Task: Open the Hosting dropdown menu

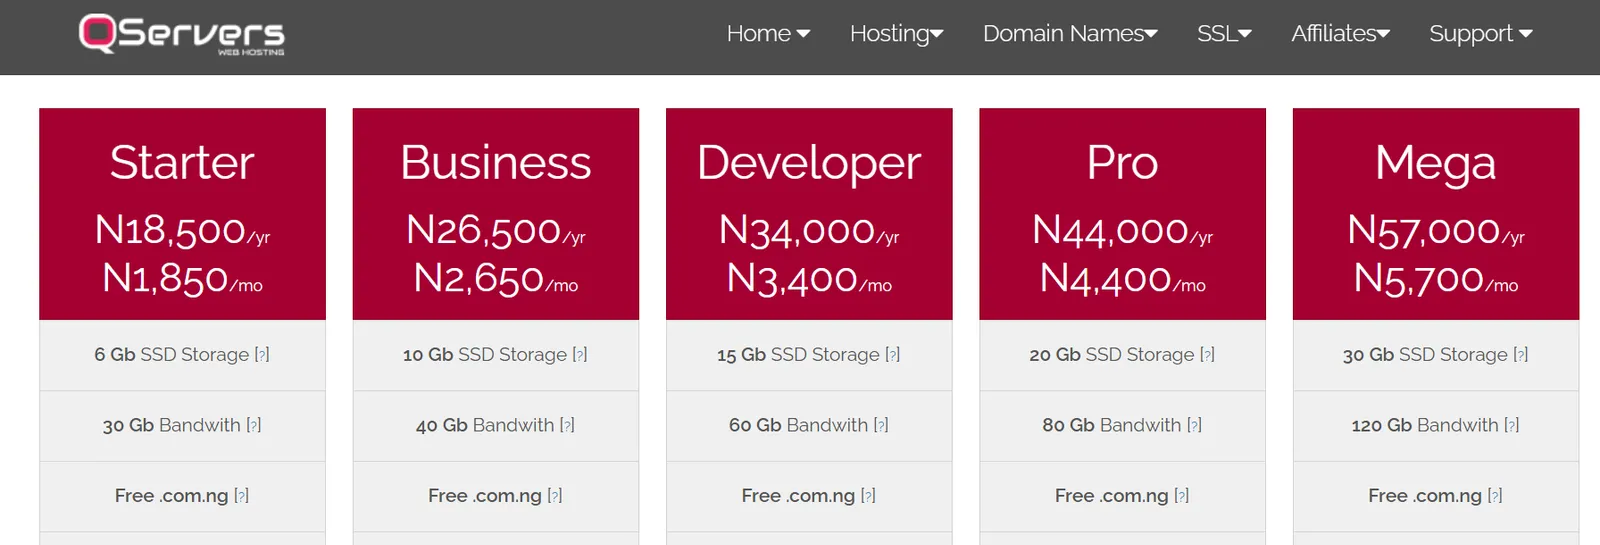Action: pos(896,34)
